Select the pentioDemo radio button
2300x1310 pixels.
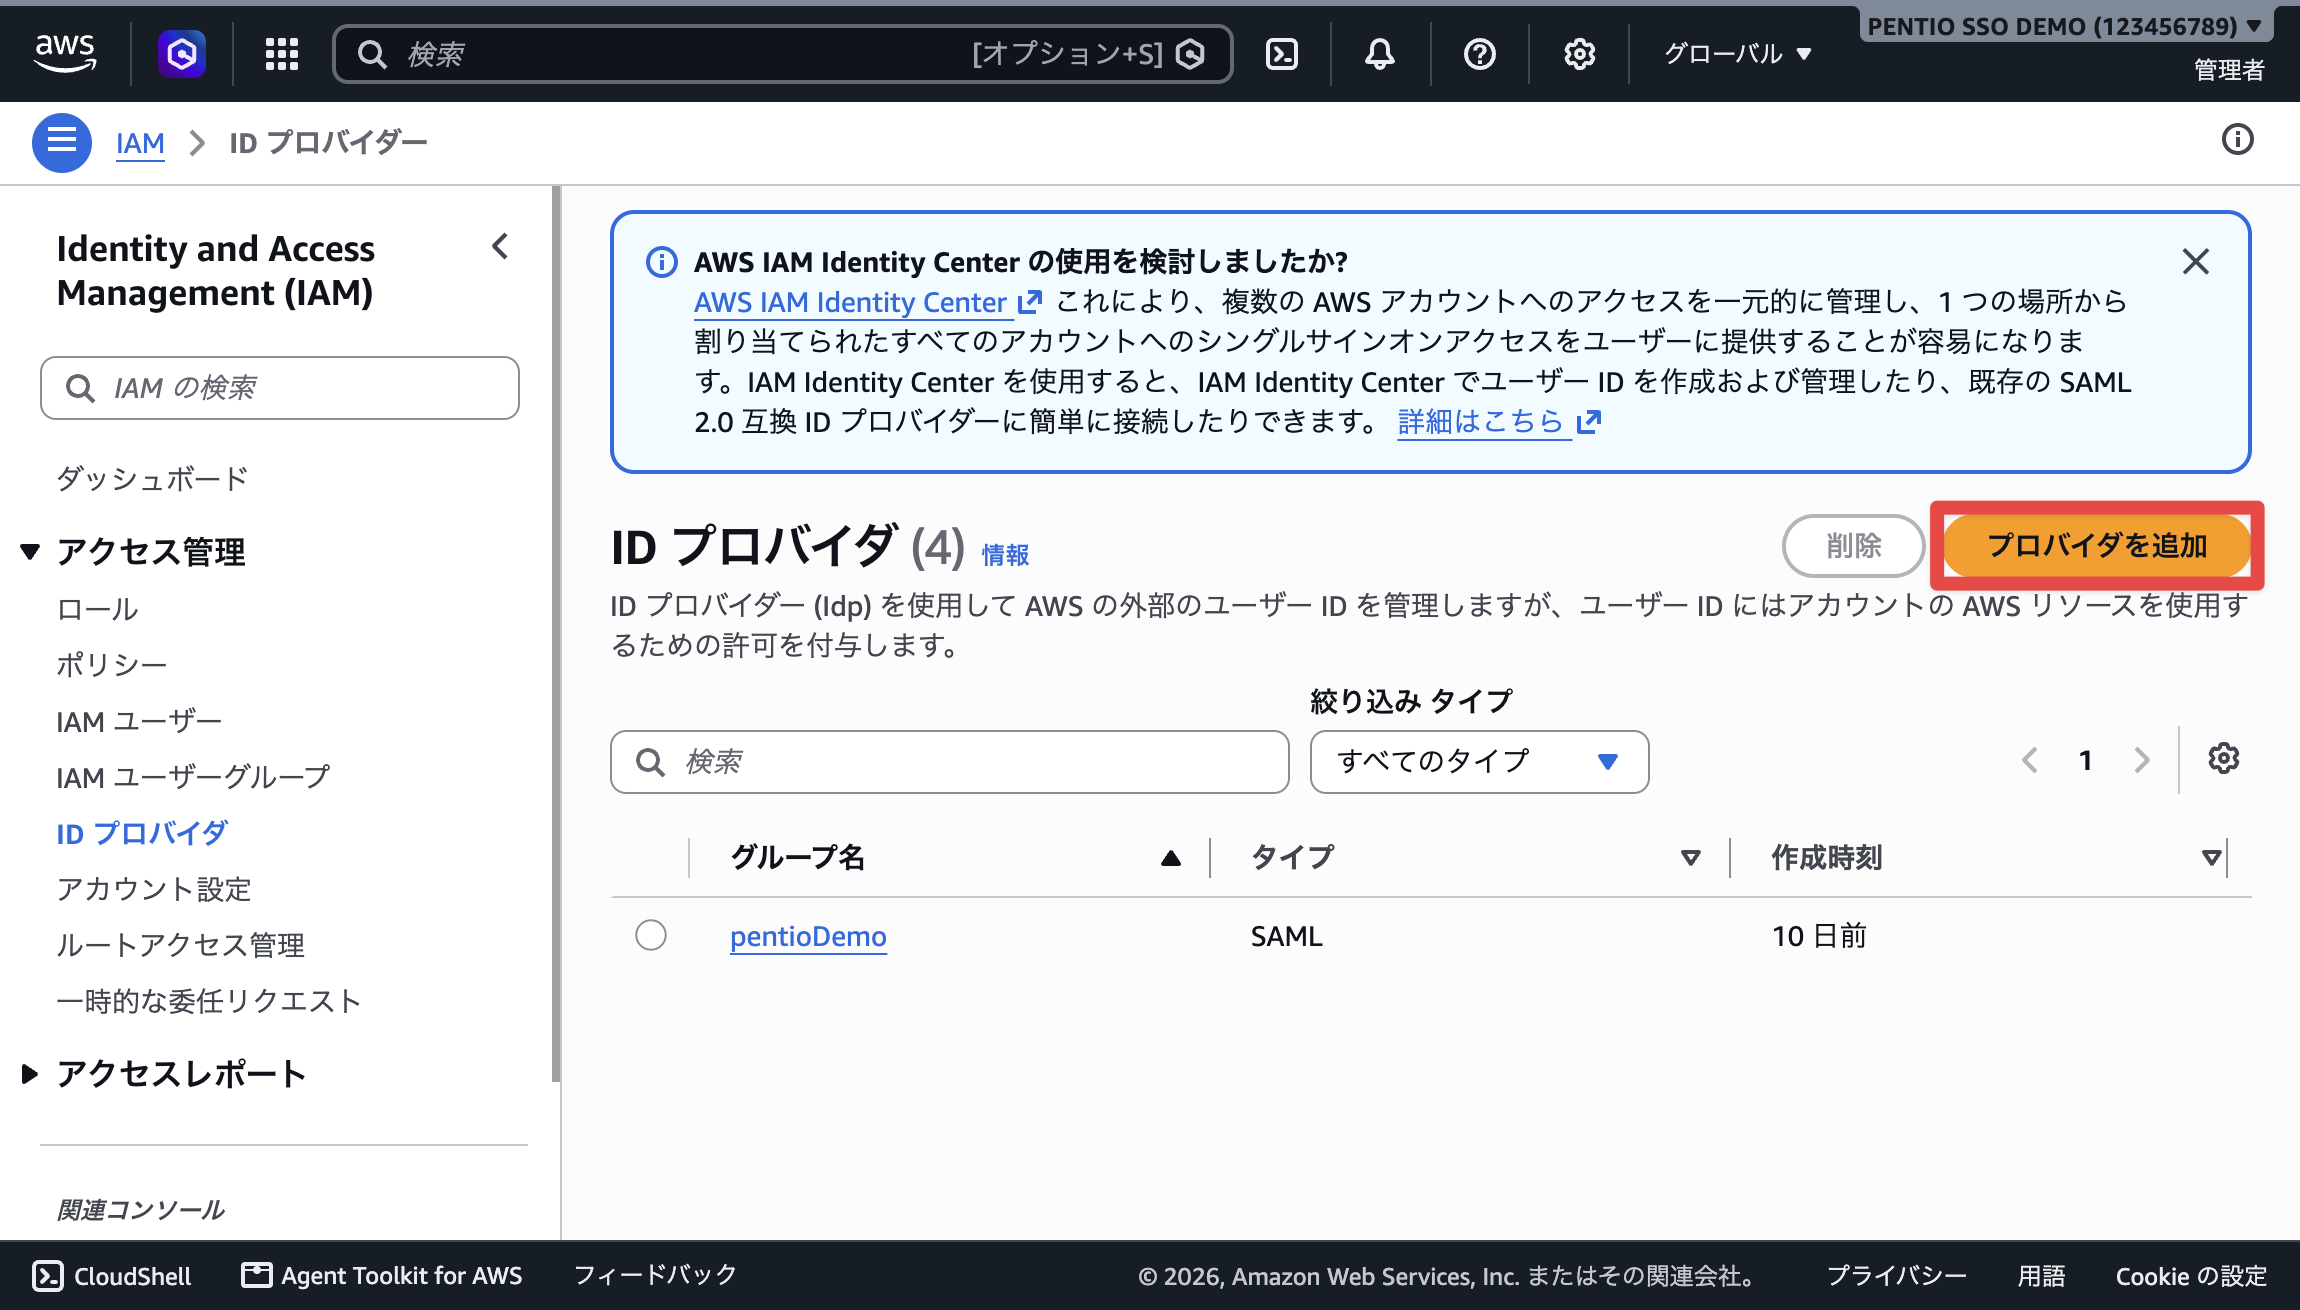(651, 936)
